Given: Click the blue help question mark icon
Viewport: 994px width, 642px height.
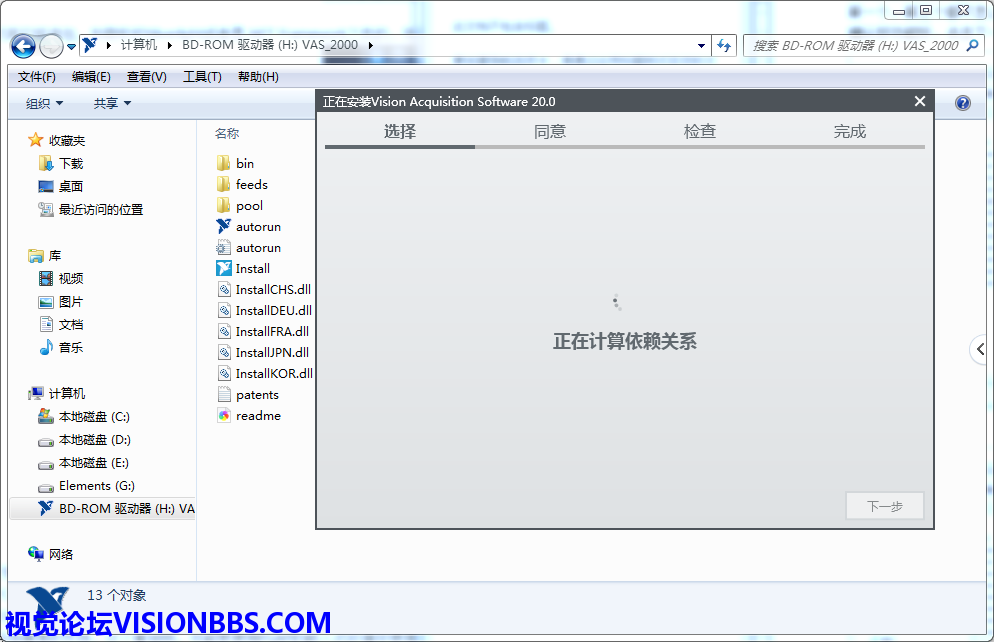Looking at the screenshot, I should (963, 103).
